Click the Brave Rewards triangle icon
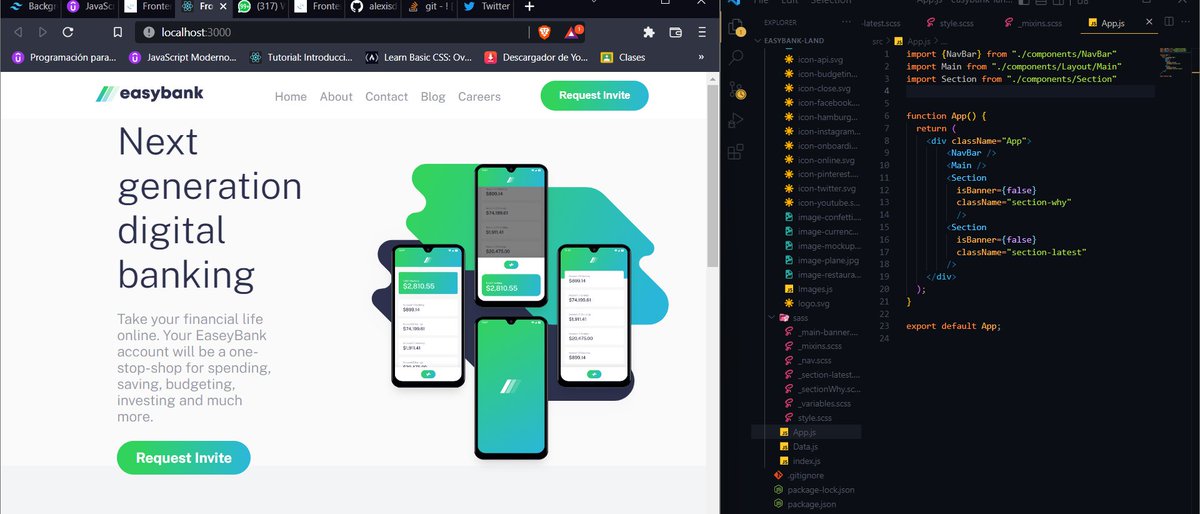 (571, 32)
